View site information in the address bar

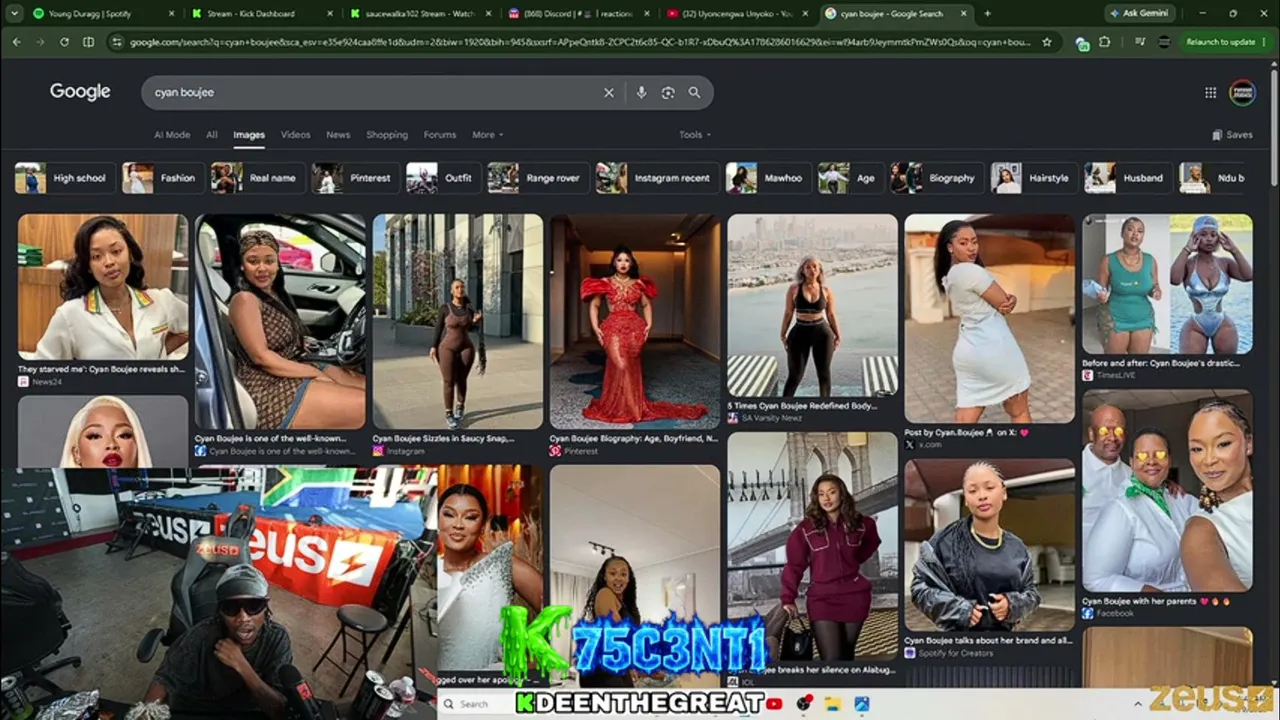[x=117, y=42]
